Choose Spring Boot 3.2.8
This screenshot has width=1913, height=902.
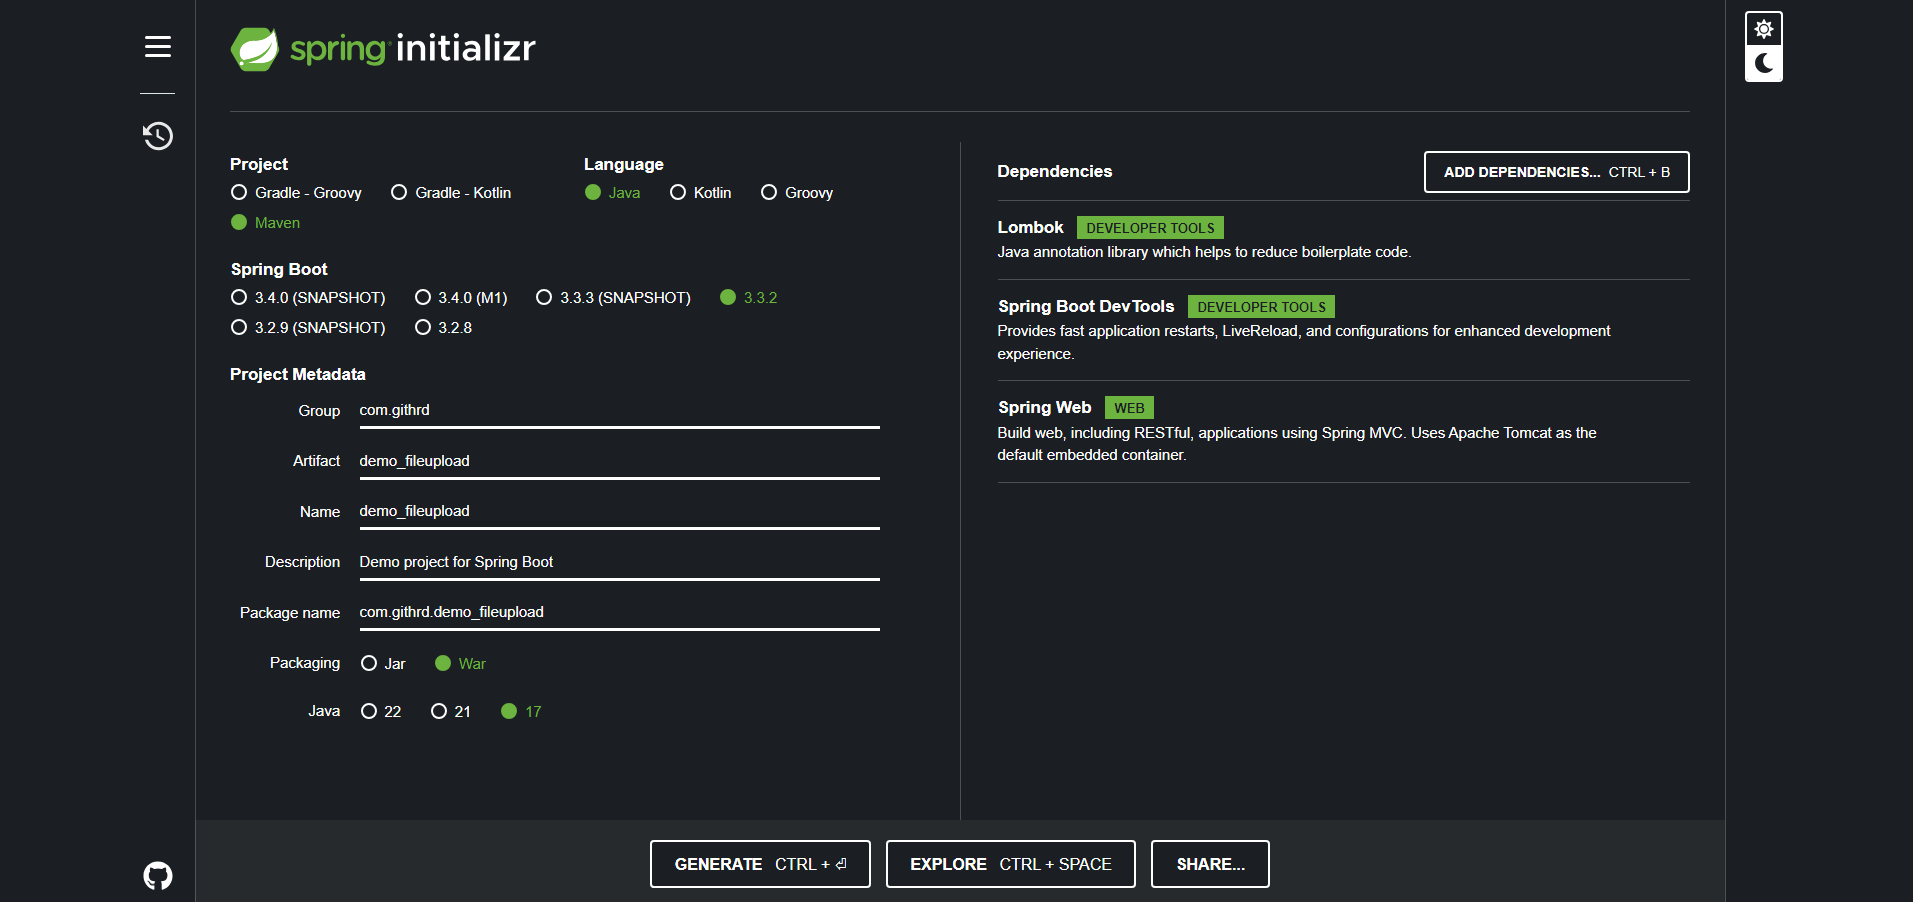[x=443, y=327]
